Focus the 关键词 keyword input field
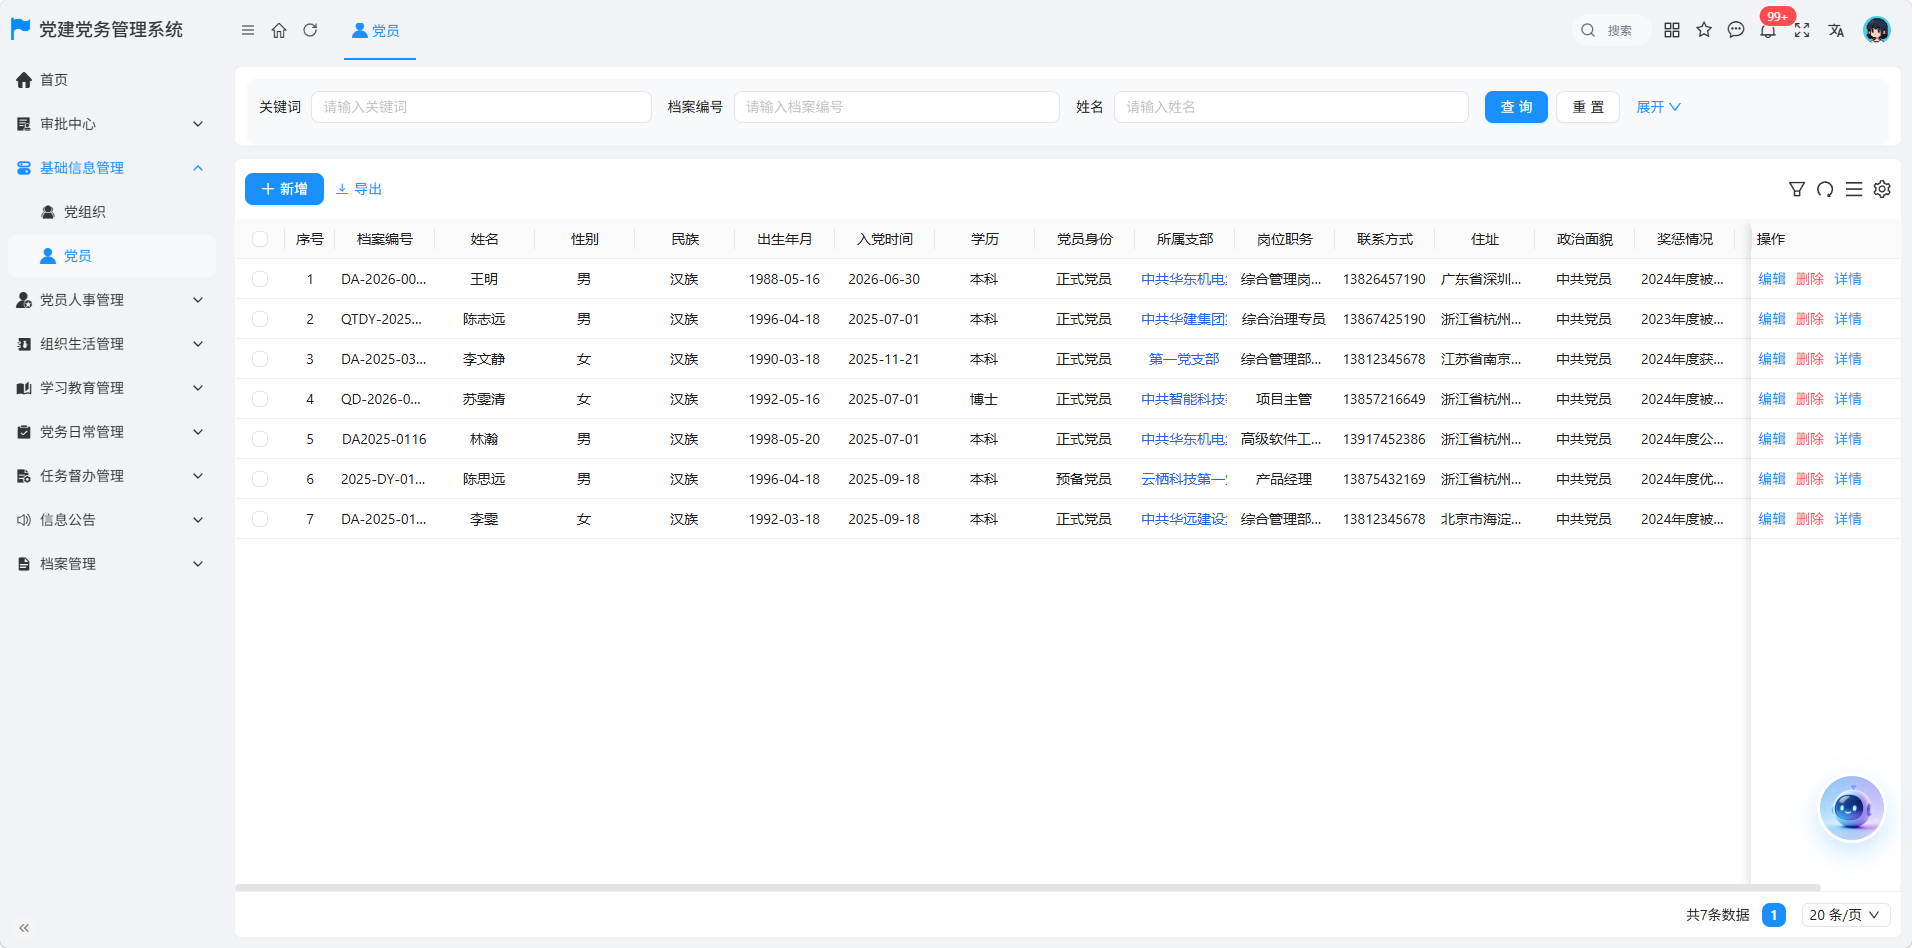 [481, 107]
